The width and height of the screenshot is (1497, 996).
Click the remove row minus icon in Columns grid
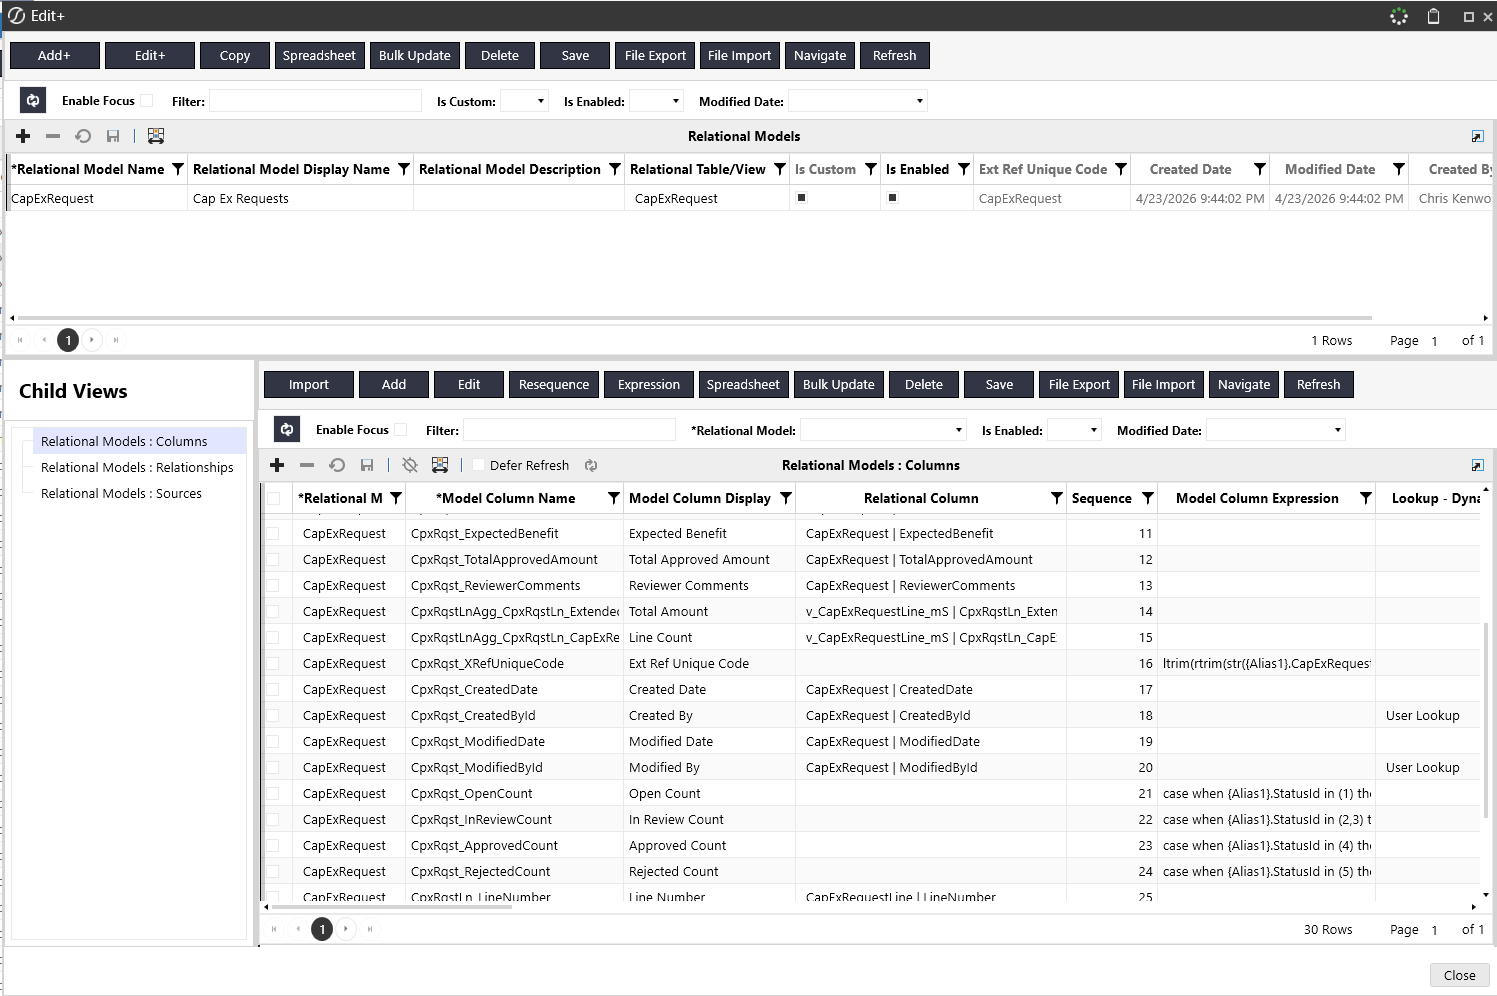pos(307,465)
